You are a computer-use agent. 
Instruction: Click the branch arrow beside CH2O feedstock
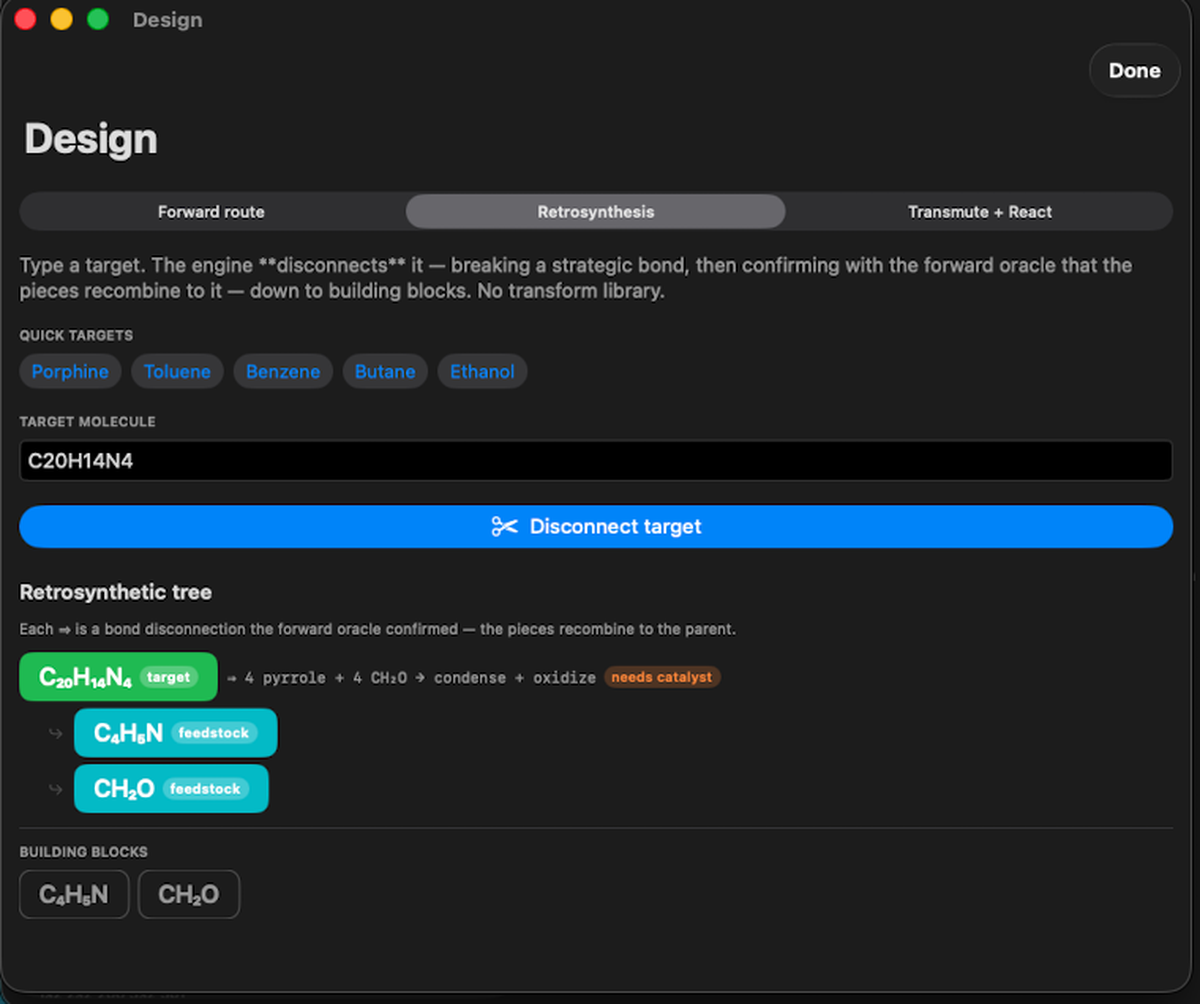point(56,790)
